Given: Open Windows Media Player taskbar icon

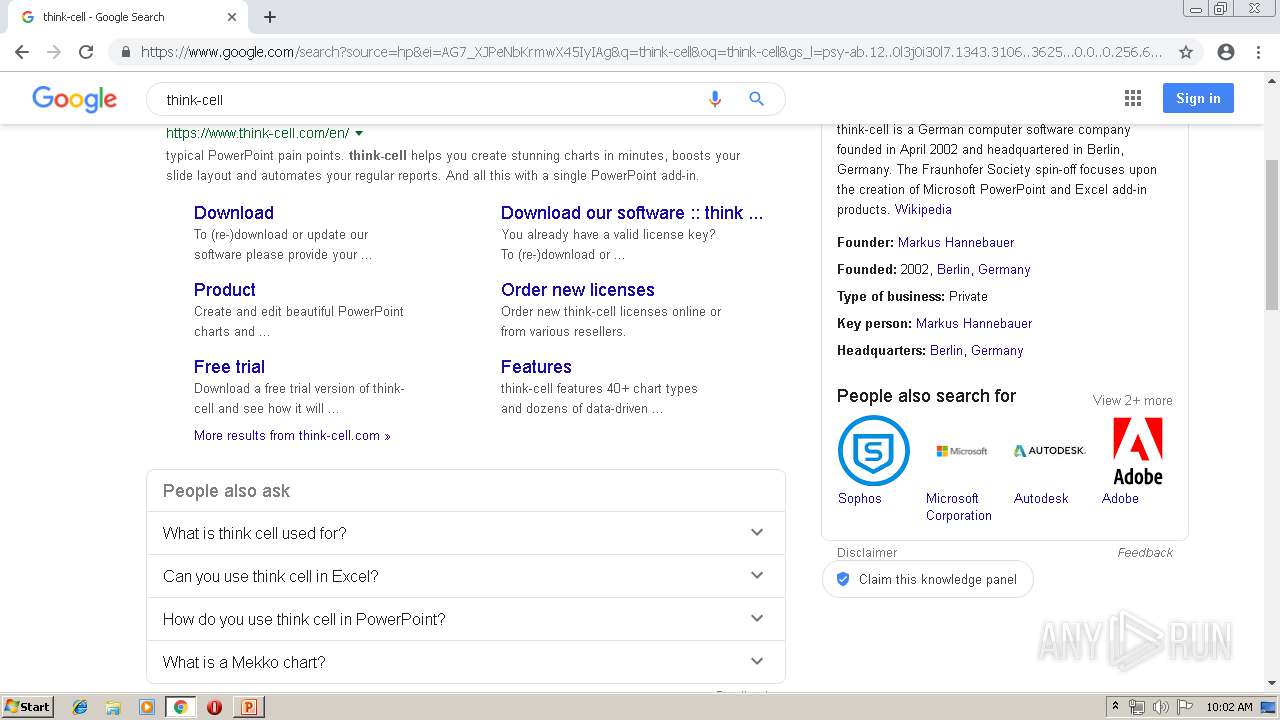Looking at the screenshot, I should point(147,707).
